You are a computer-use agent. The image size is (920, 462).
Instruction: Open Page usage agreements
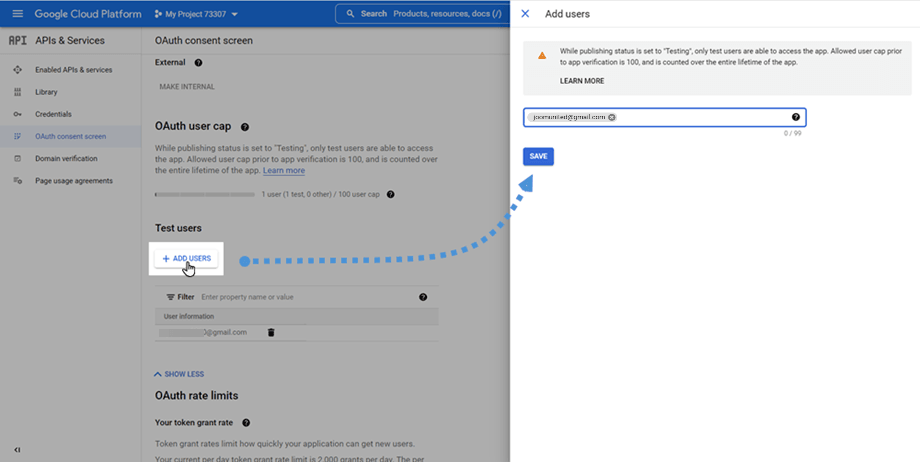click(73, 181)
